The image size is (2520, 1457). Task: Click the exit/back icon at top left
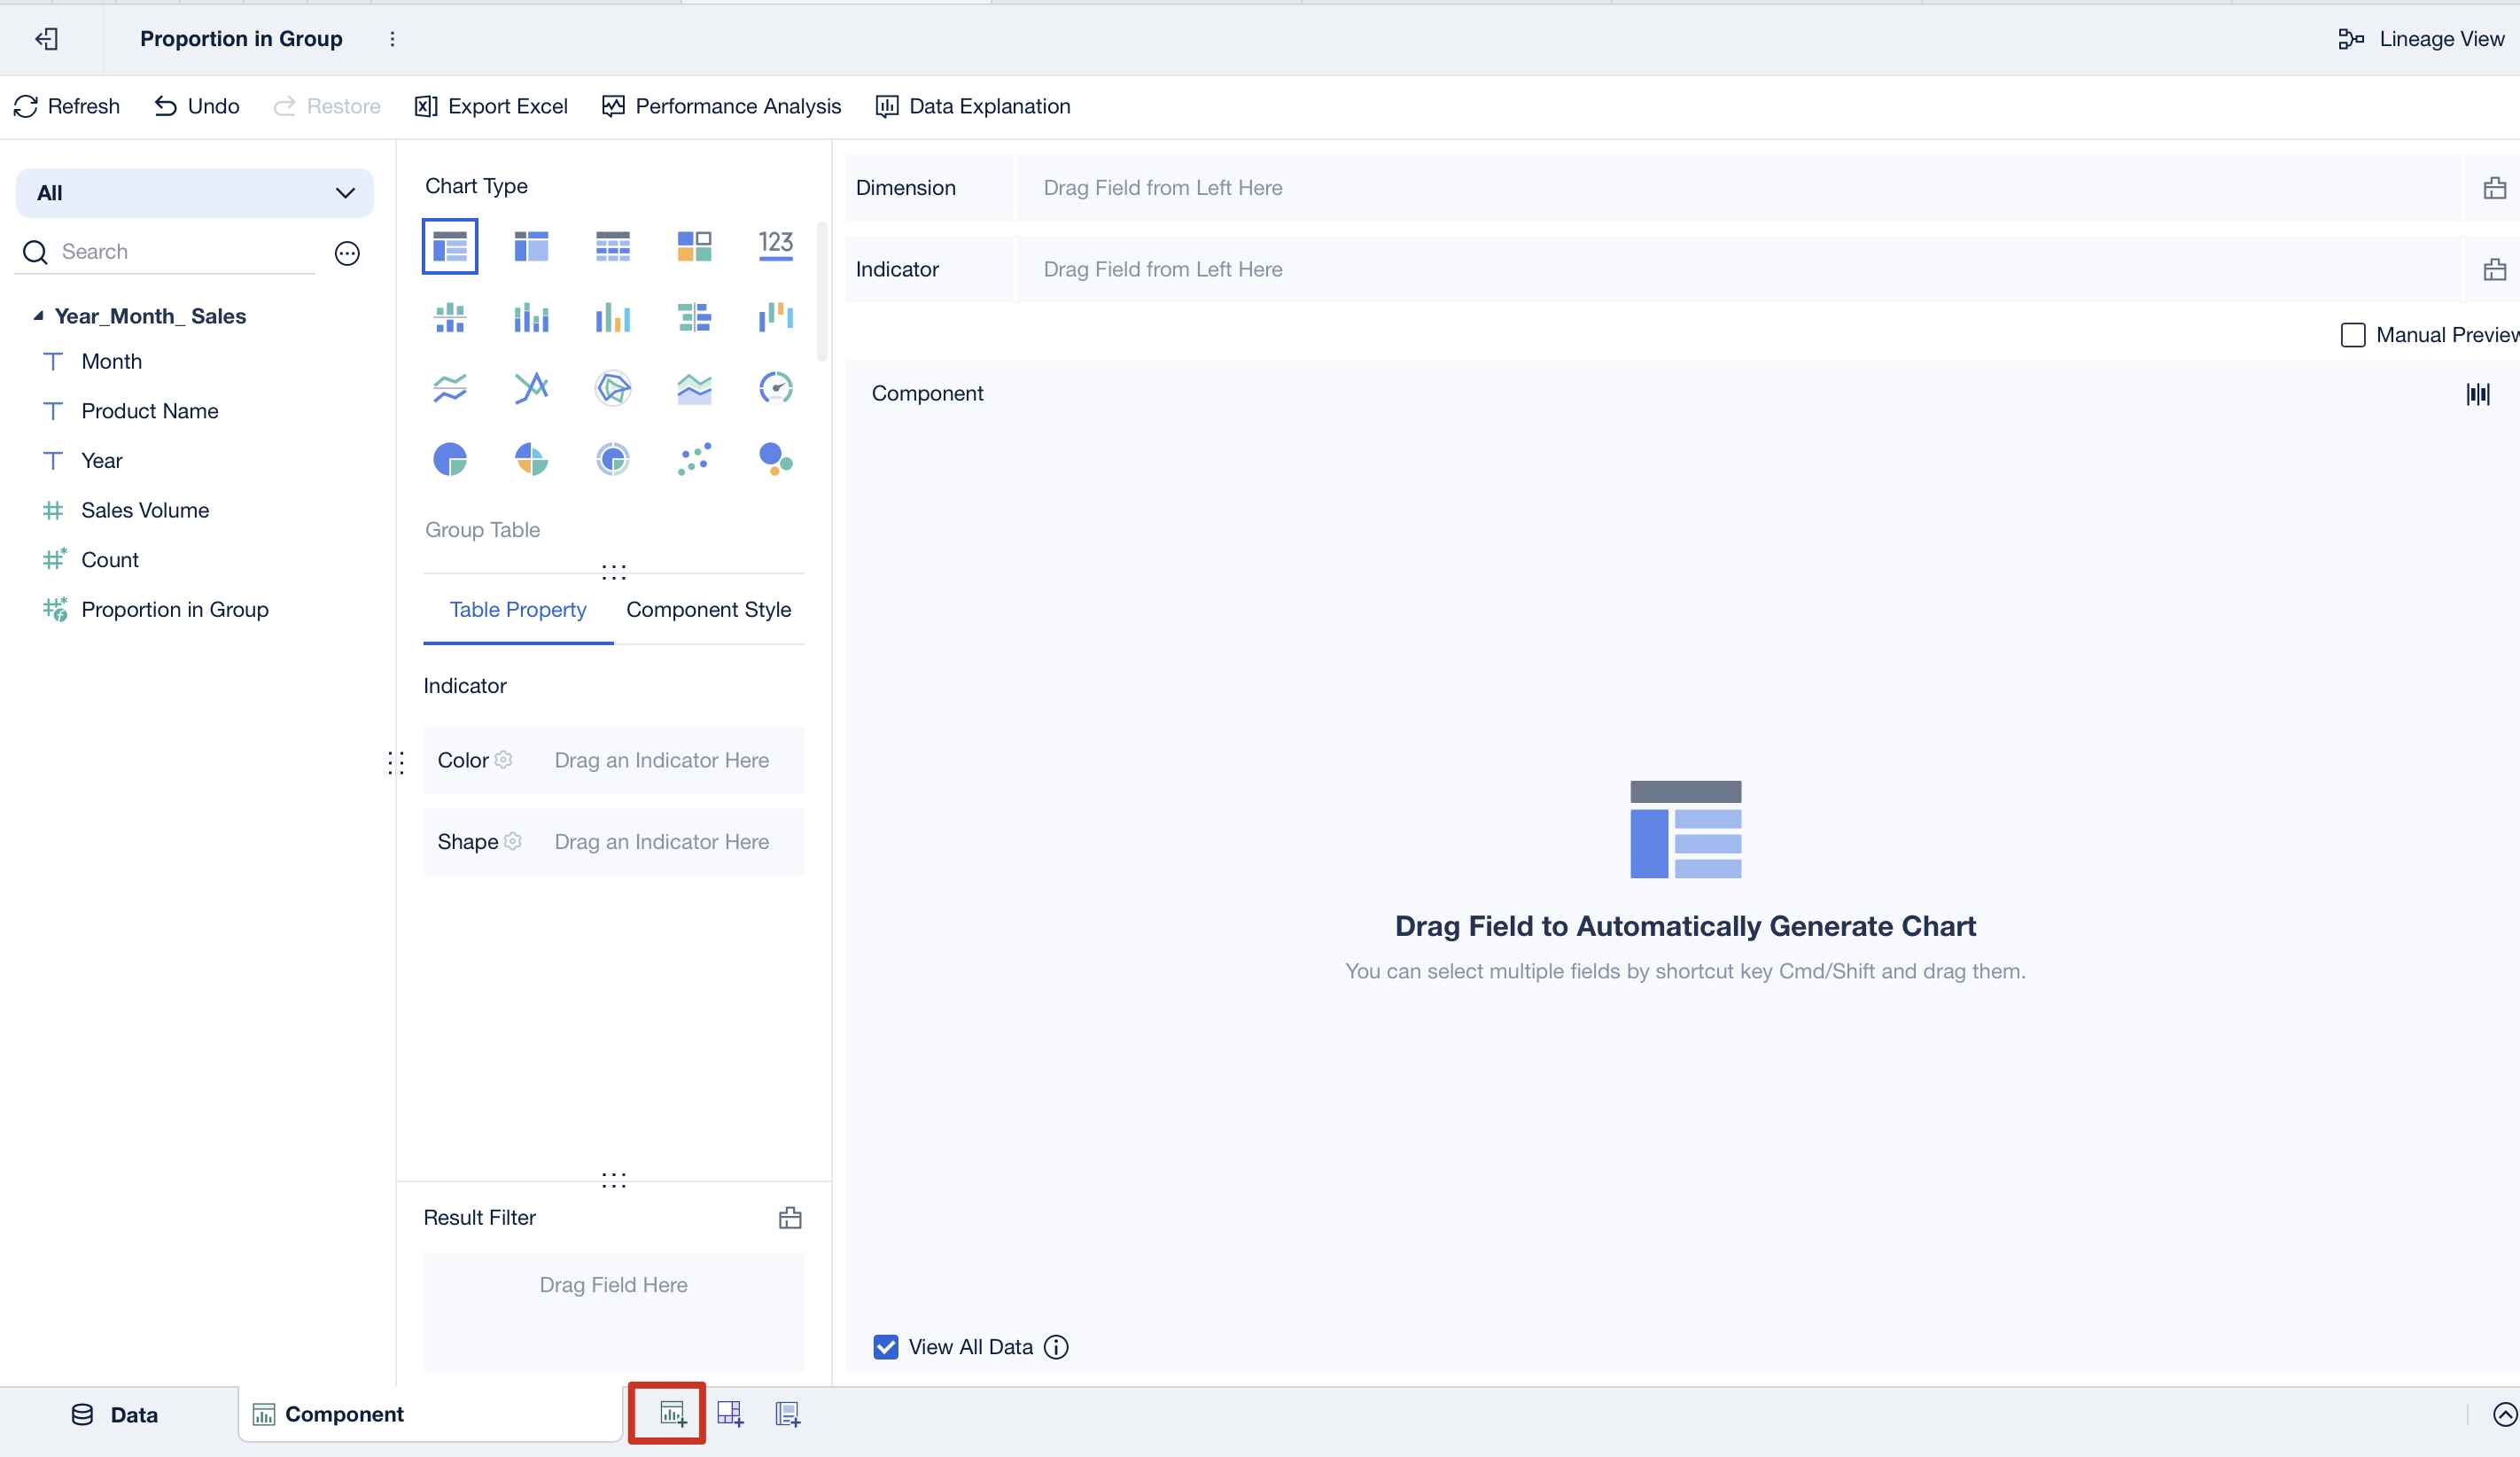47,38
